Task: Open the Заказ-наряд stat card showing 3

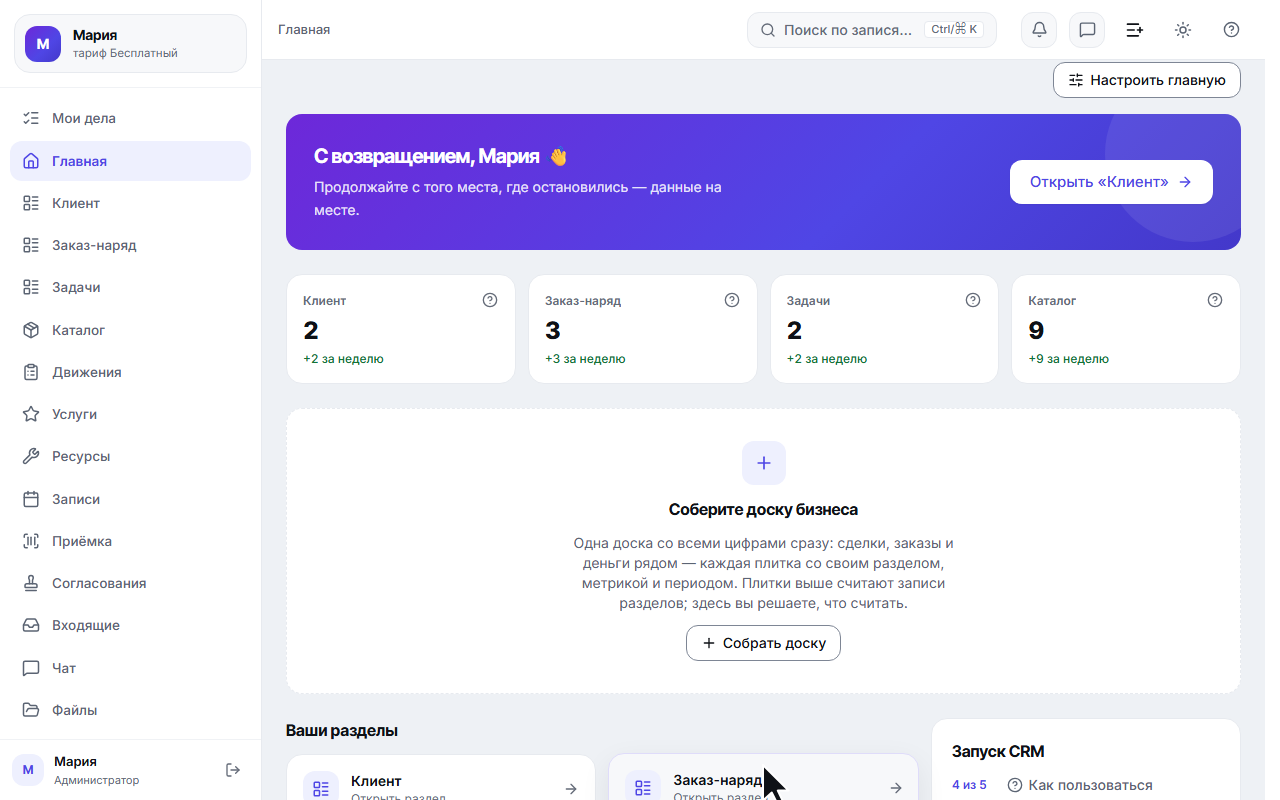Action: tap(643, 329)
